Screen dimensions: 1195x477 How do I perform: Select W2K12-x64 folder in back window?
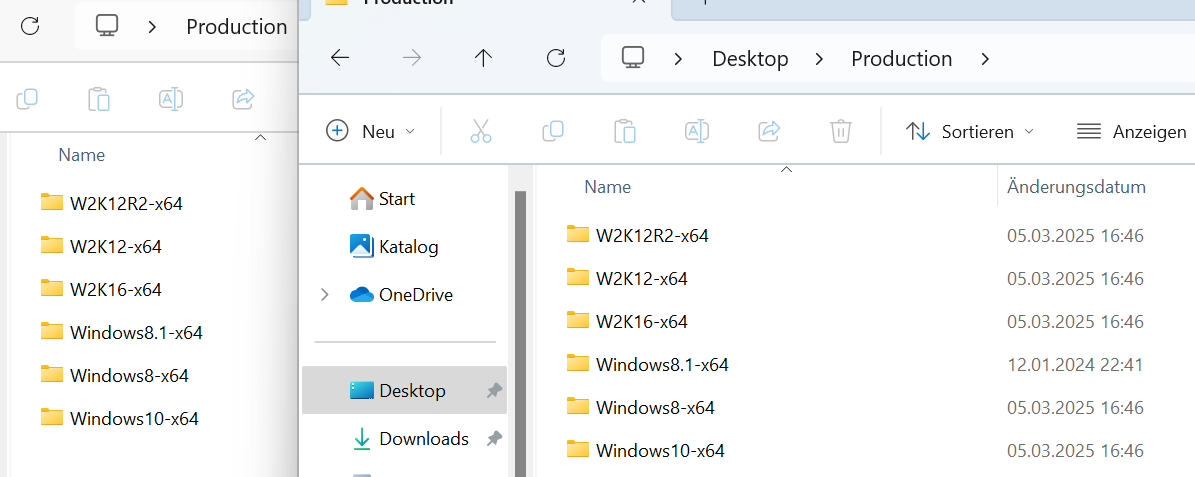tap(101, 246)
